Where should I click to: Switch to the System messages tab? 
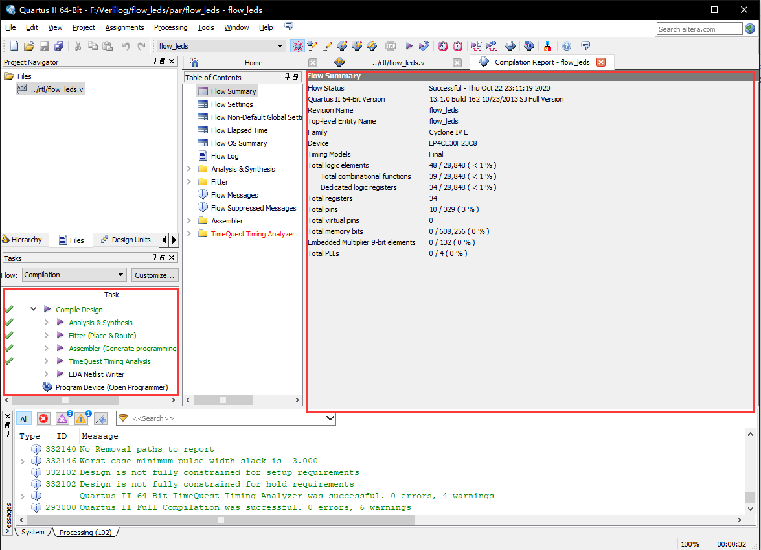[33, 532]
